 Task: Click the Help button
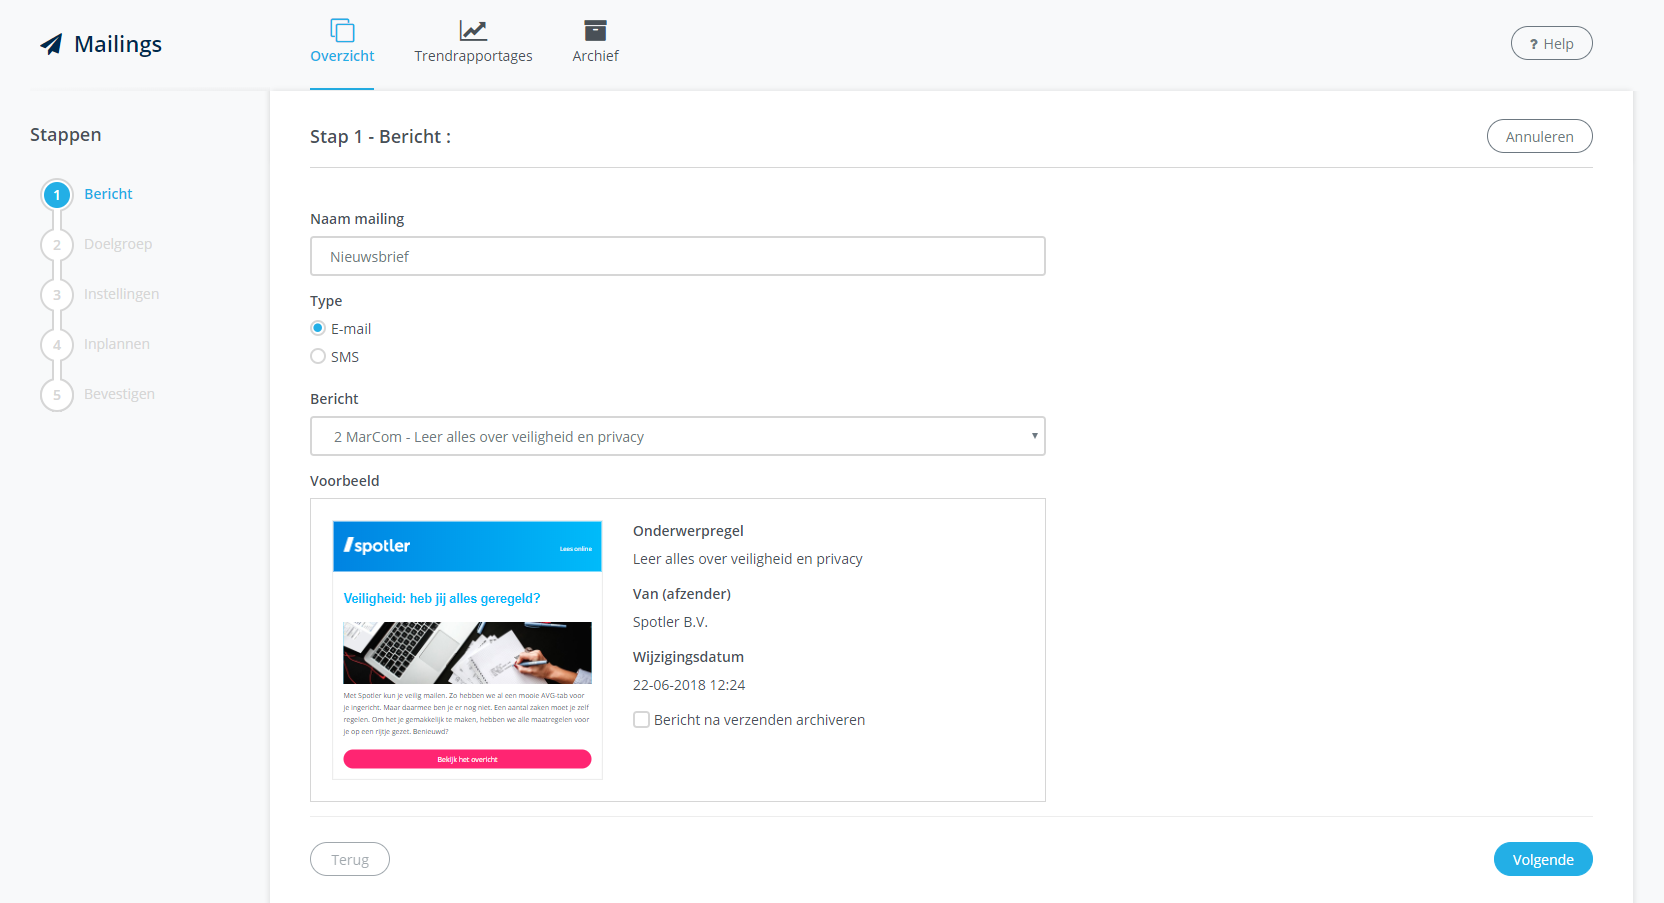(1551, 43)
